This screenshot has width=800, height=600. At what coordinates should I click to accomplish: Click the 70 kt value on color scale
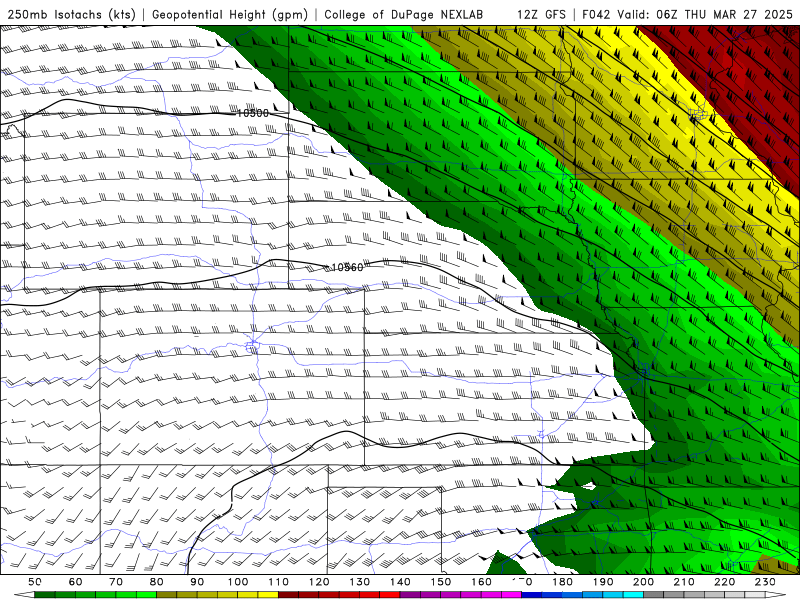tap(116, 582)
